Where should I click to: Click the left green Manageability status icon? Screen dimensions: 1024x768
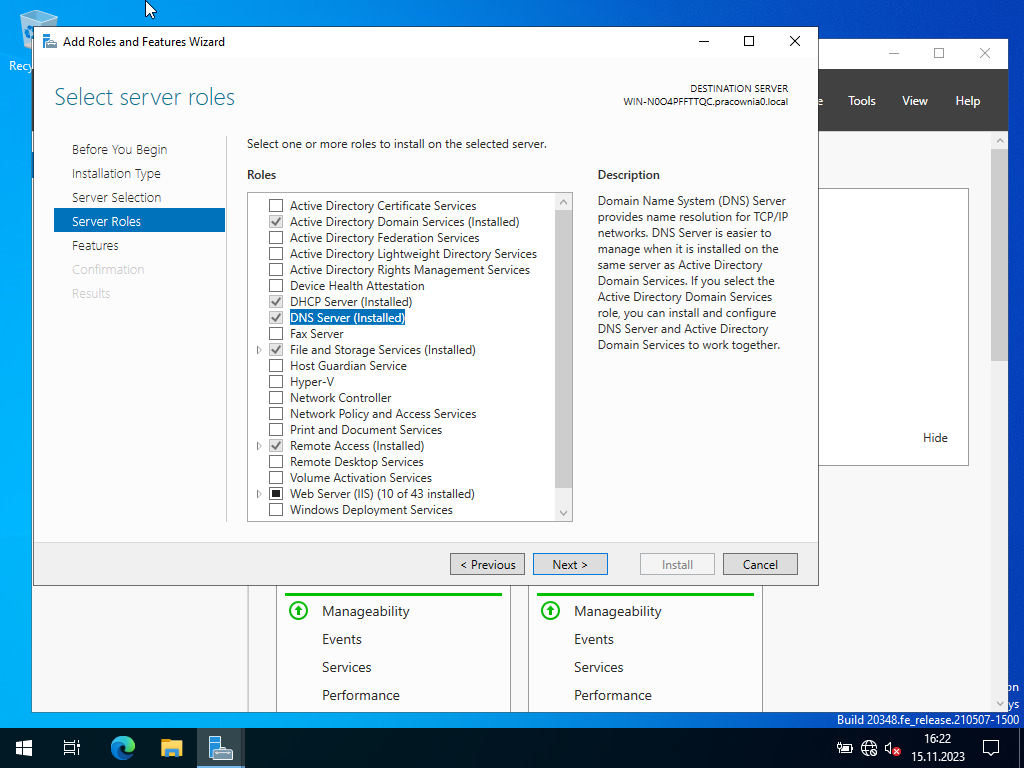click(298, 611)
